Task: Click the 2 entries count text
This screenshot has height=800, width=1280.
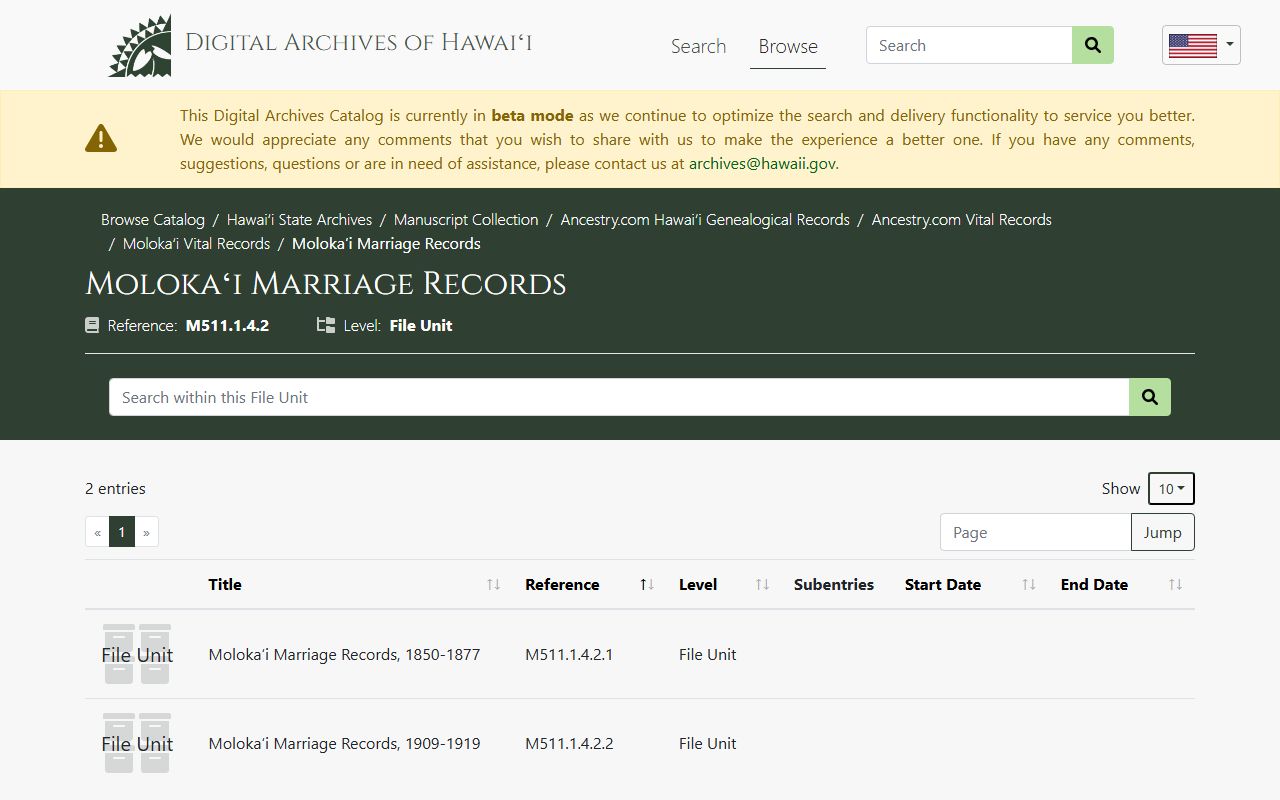Action: (x=116, y=488)
